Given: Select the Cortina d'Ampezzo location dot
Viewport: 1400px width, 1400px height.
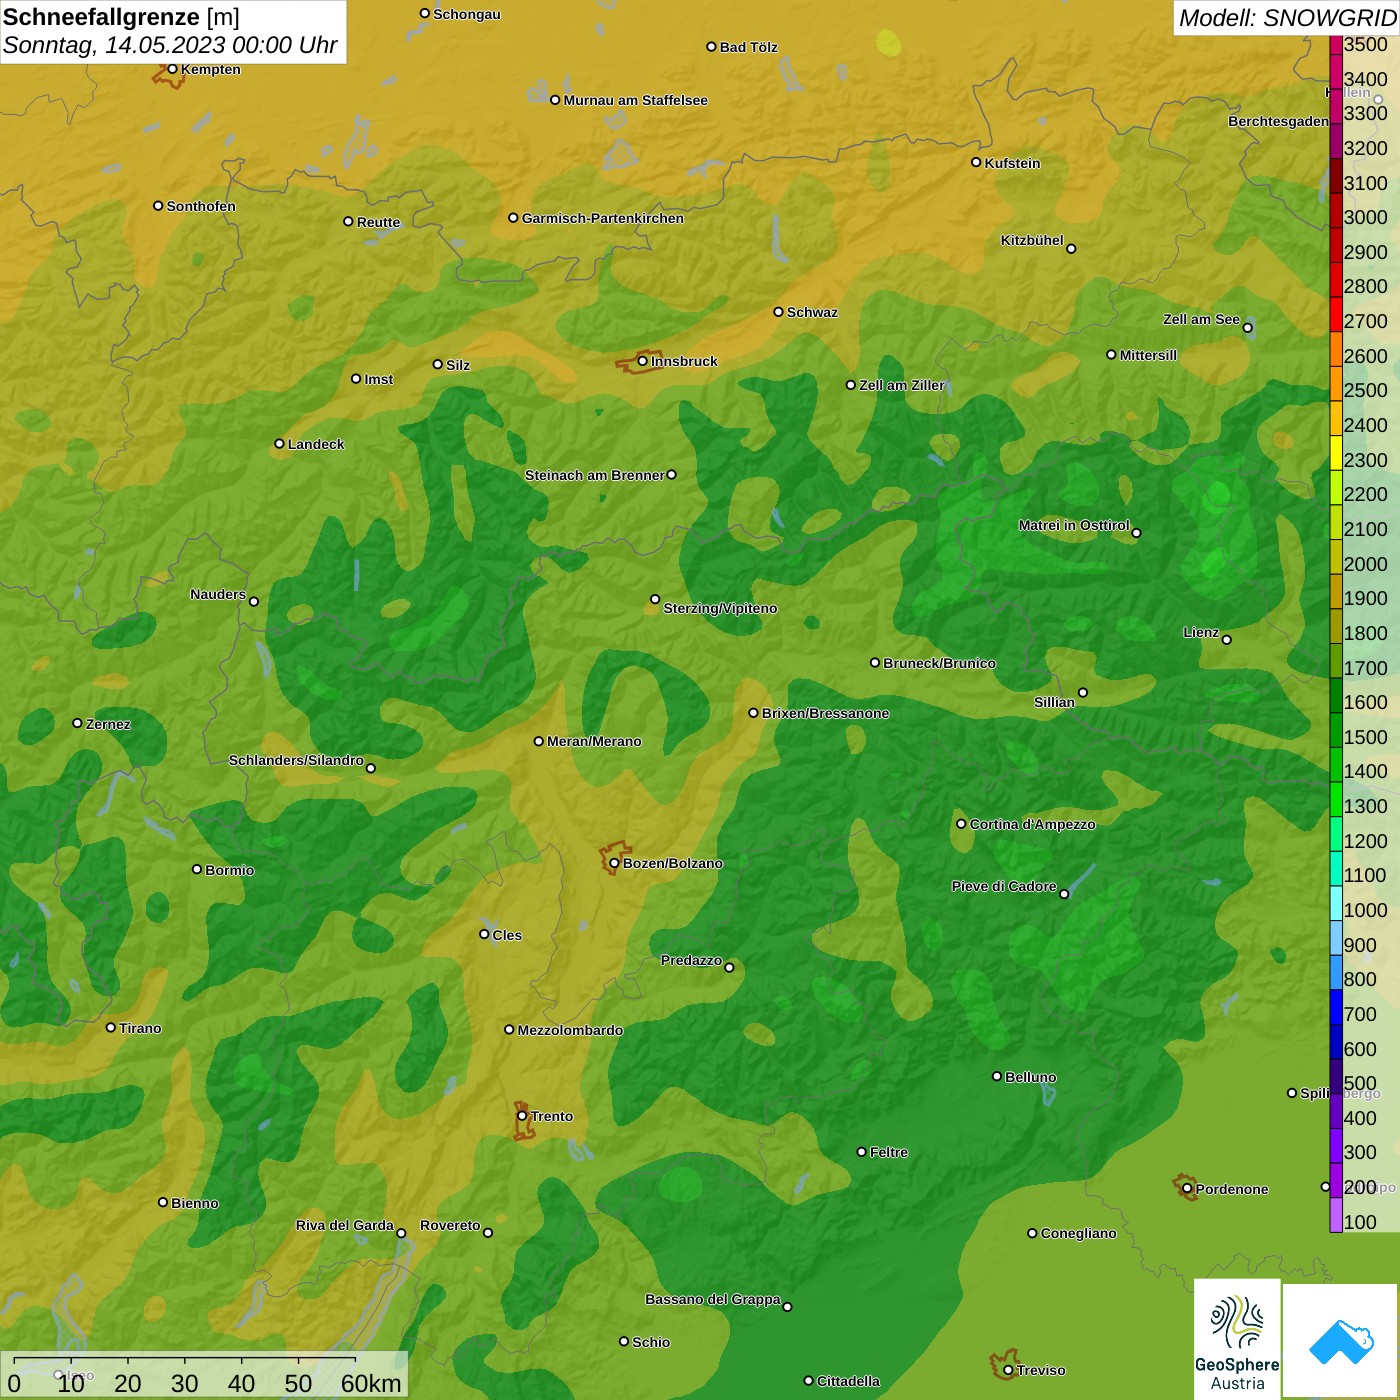Looking at the screenshot, I should pos(961,824).
